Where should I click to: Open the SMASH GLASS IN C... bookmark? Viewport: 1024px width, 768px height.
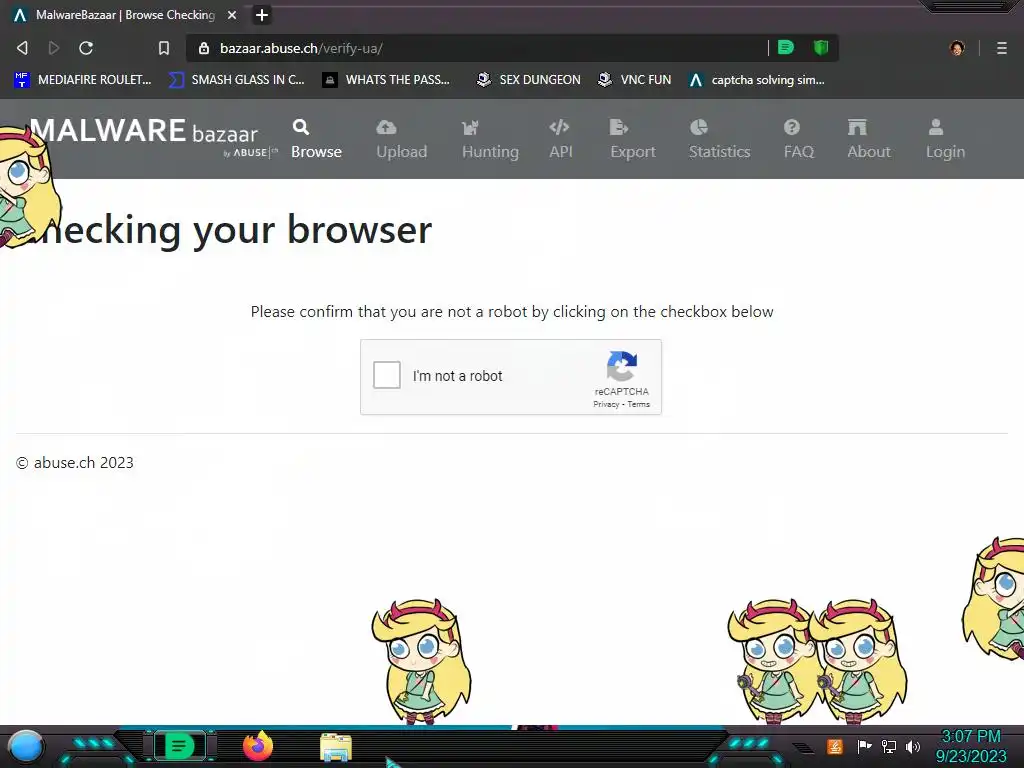(236, 80)
